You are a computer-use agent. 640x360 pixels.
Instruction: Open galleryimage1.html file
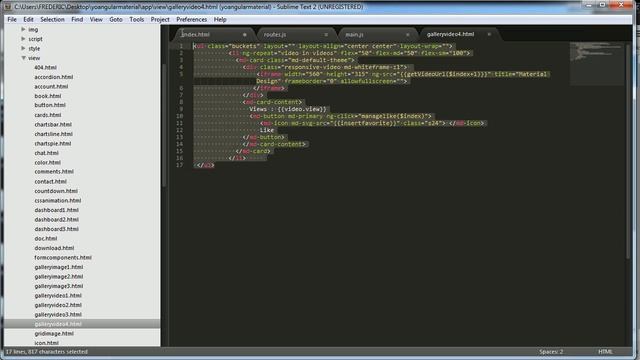(59, 267)
